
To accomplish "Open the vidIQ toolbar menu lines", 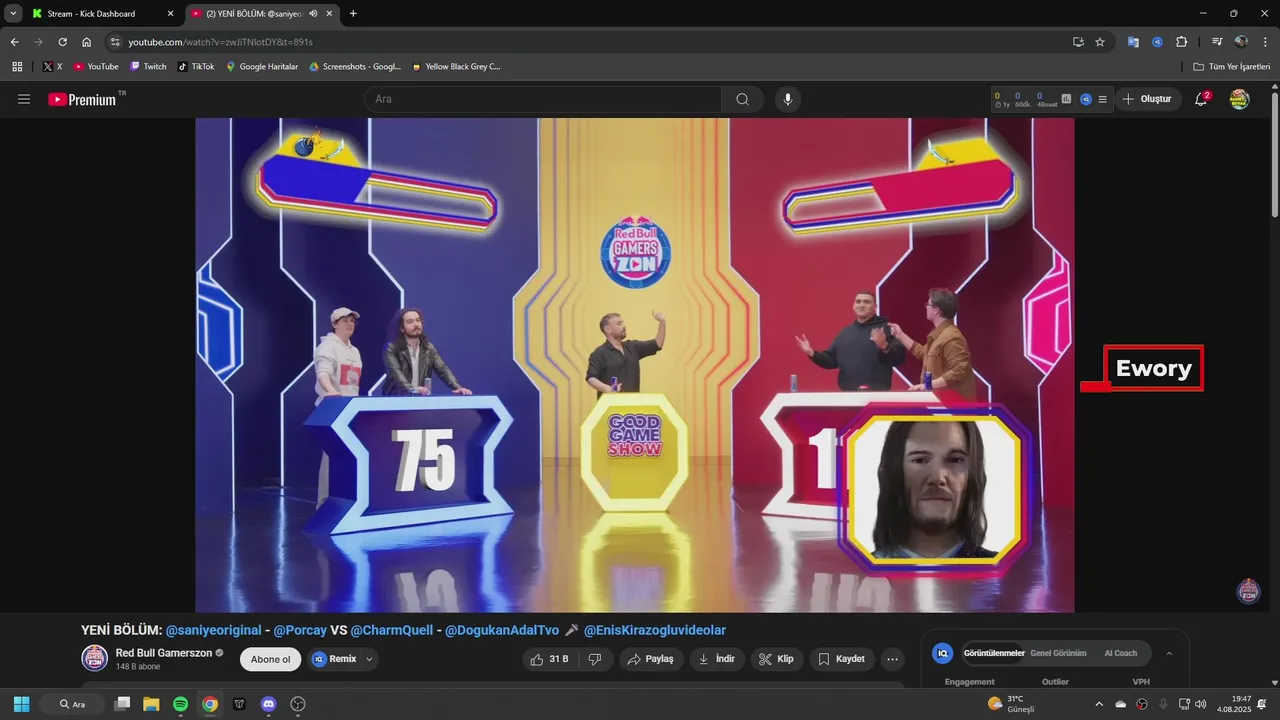I will pyautogui.click(x=1102, y=99).
